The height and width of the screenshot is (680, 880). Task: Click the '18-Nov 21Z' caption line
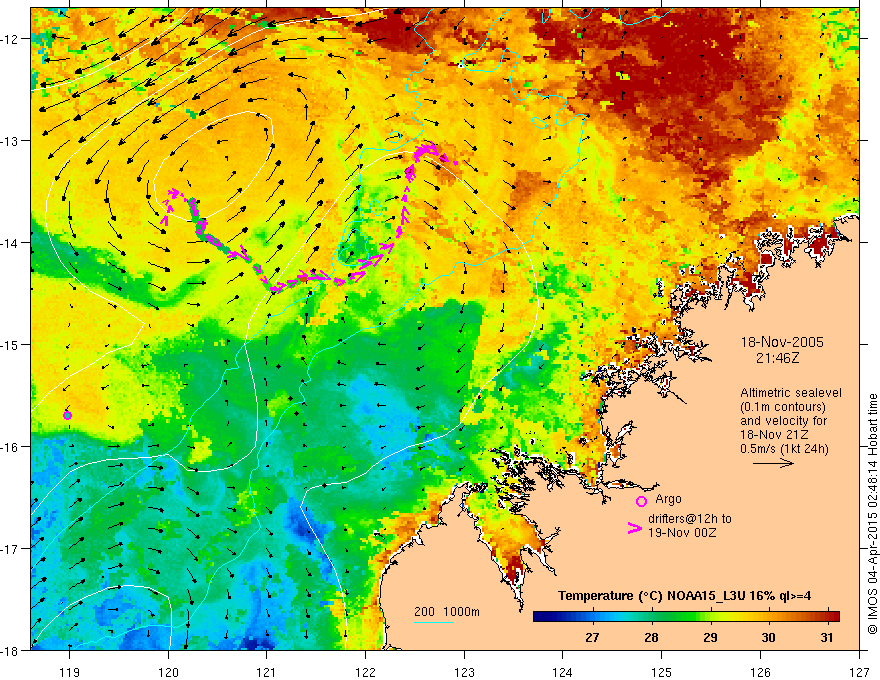(x=776, y=435)
